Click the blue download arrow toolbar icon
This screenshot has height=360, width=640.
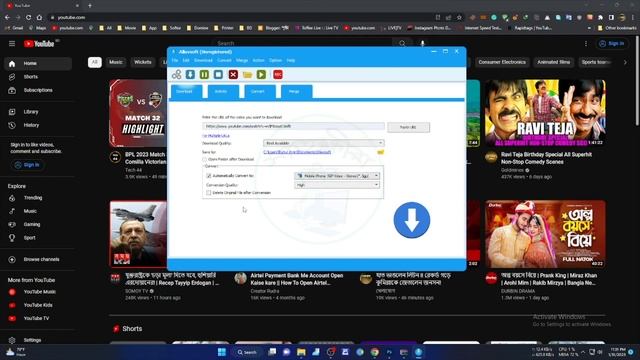(x=190, y=75)
